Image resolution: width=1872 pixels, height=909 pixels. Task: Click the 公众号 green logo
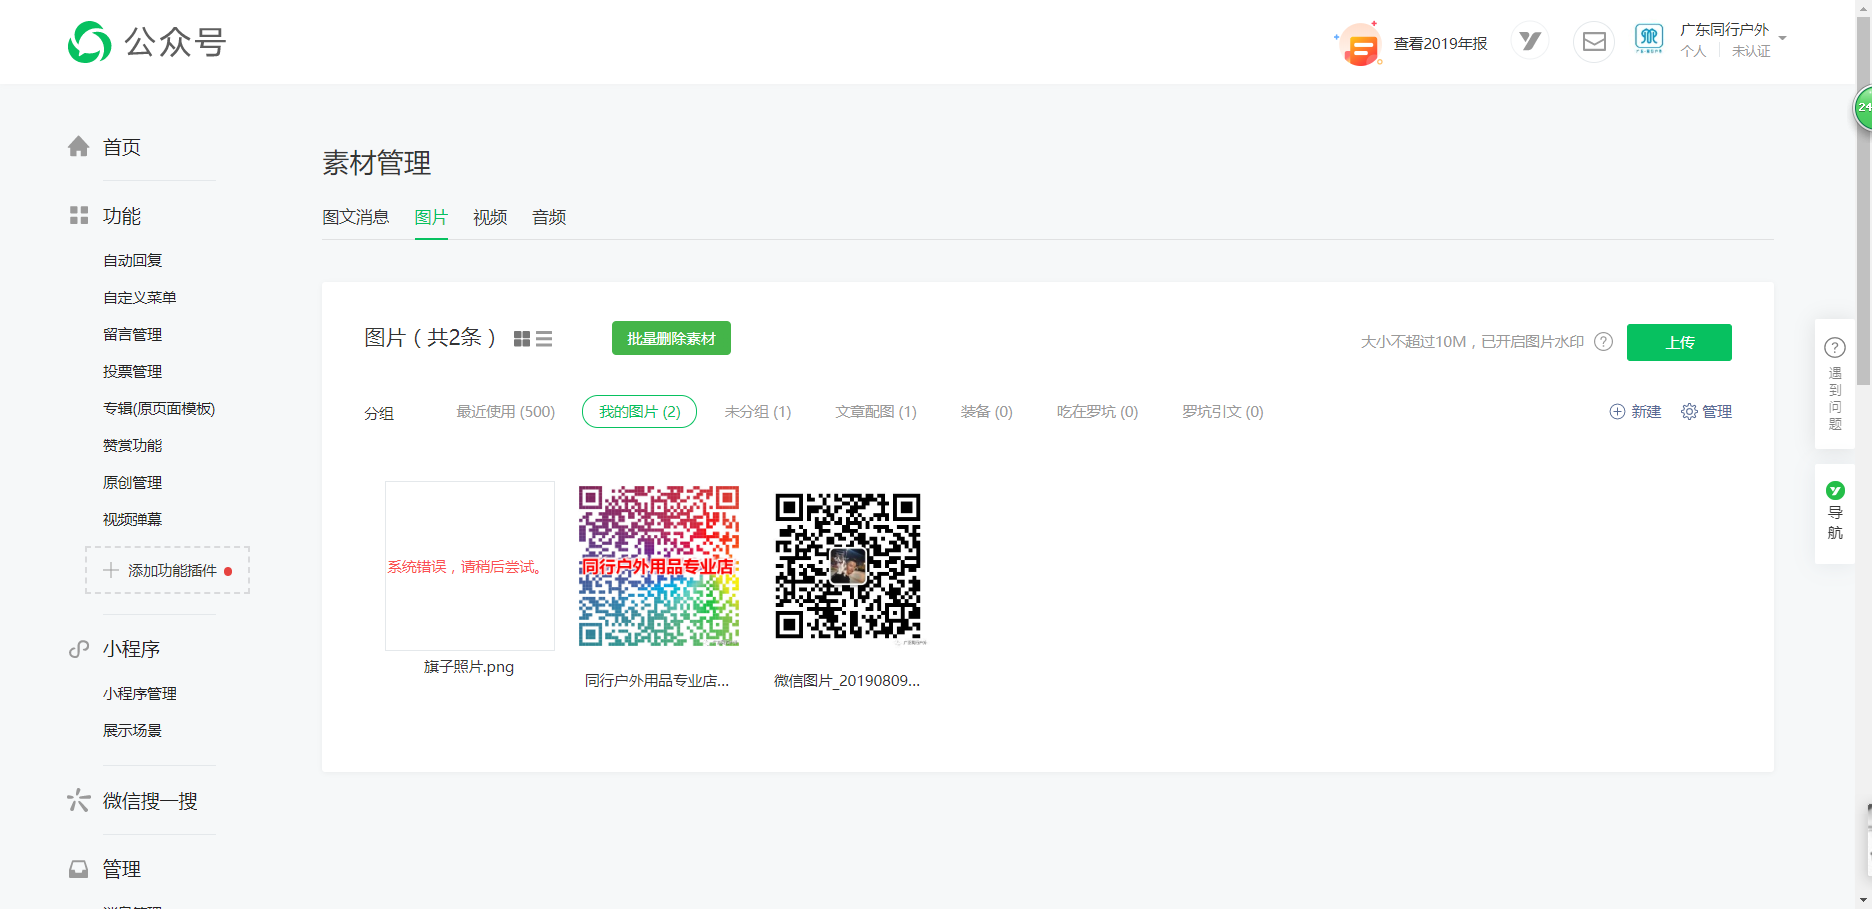pos(89,42)
